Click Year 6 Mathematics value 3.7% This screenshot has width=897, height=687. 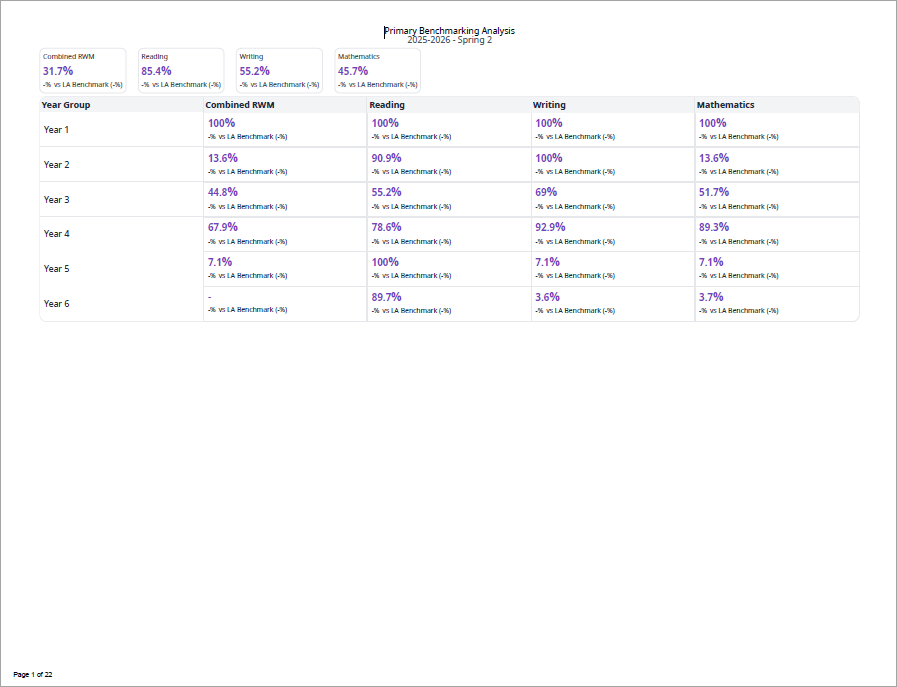point(711,297)
